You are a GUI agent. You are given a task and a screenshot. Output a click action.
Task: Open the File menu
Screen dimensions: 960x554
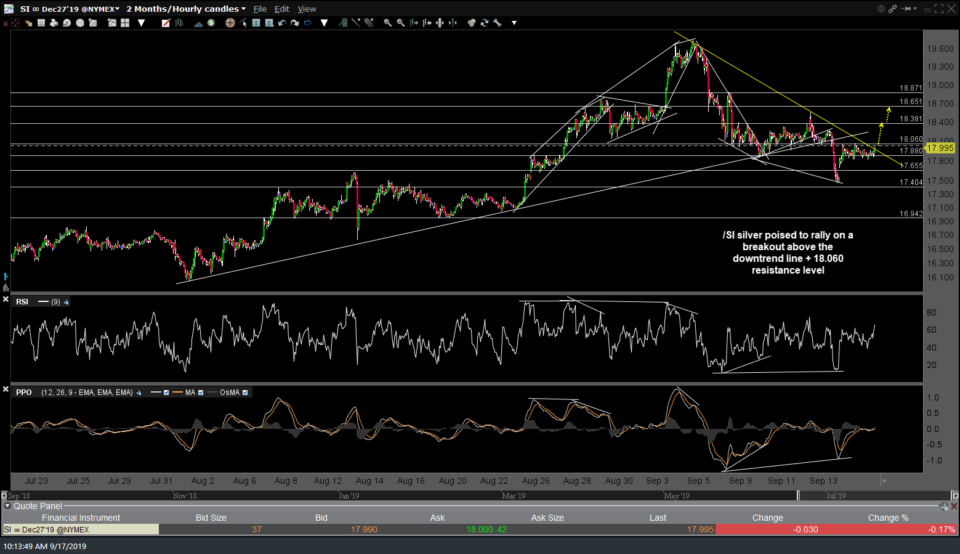(260, 8)
